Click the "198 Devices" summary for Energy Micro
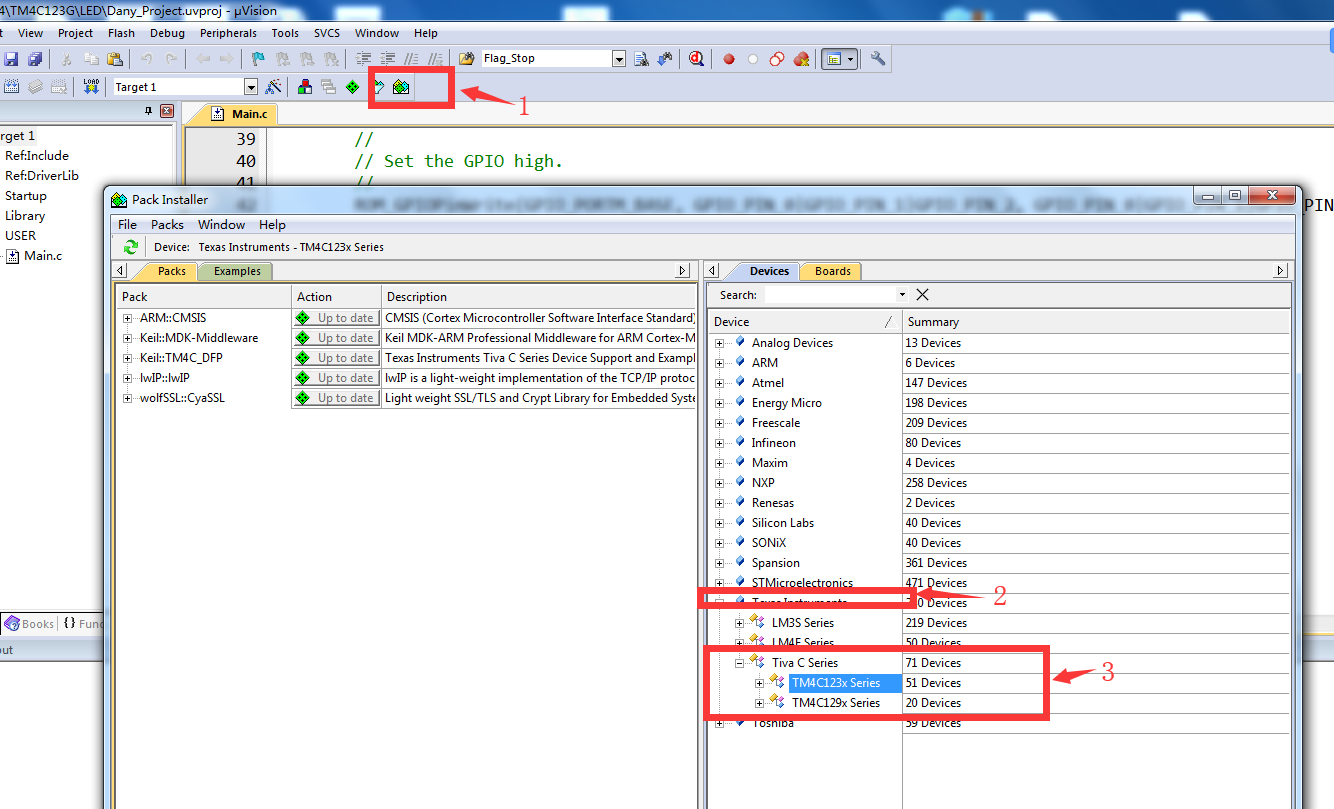This screenshot has width=1334, height=809. point(936,403)
